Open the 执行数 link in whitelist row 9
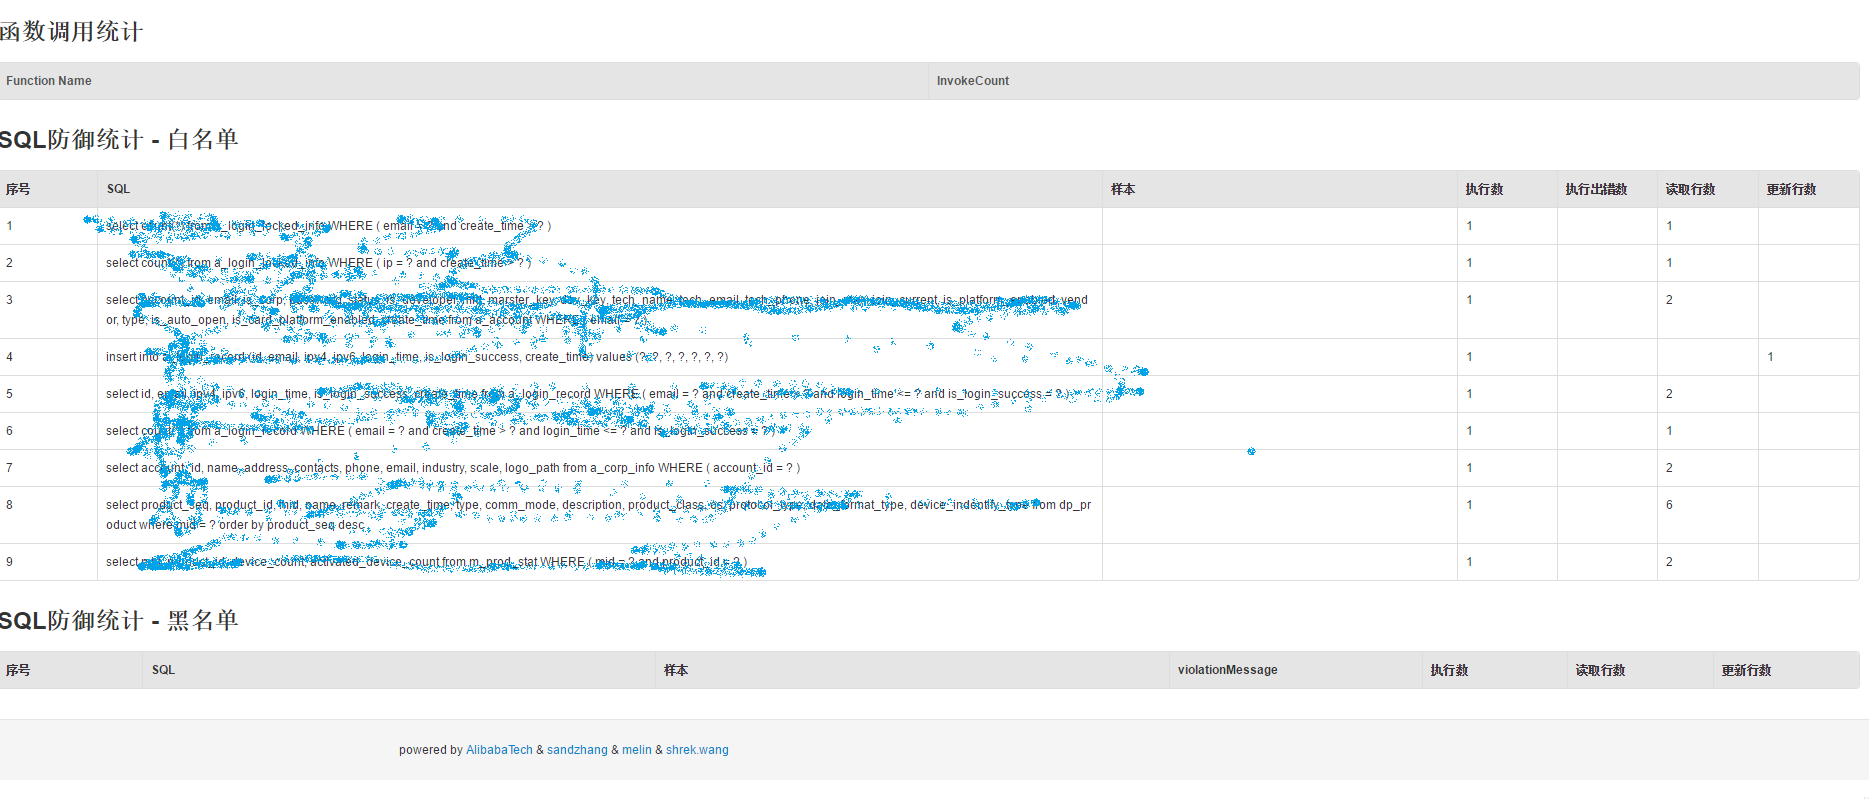Screen dimensions: 1869x799 (x=1469, y=562)
